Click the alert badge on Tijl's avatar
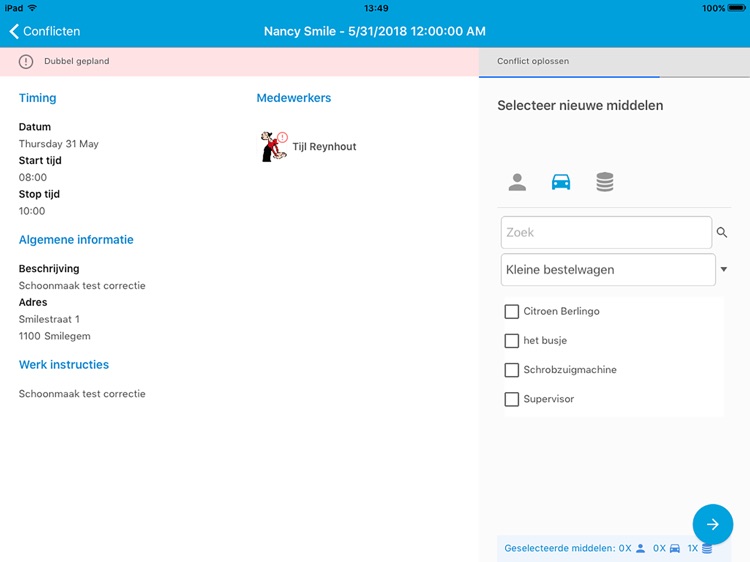This screenshot has width=750, height=562. pos(283,137)
